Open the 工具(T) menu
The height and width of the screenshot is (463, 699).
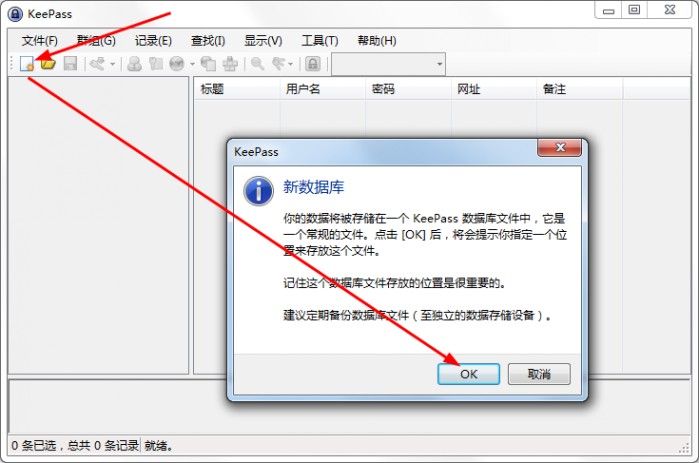[320, 41]
